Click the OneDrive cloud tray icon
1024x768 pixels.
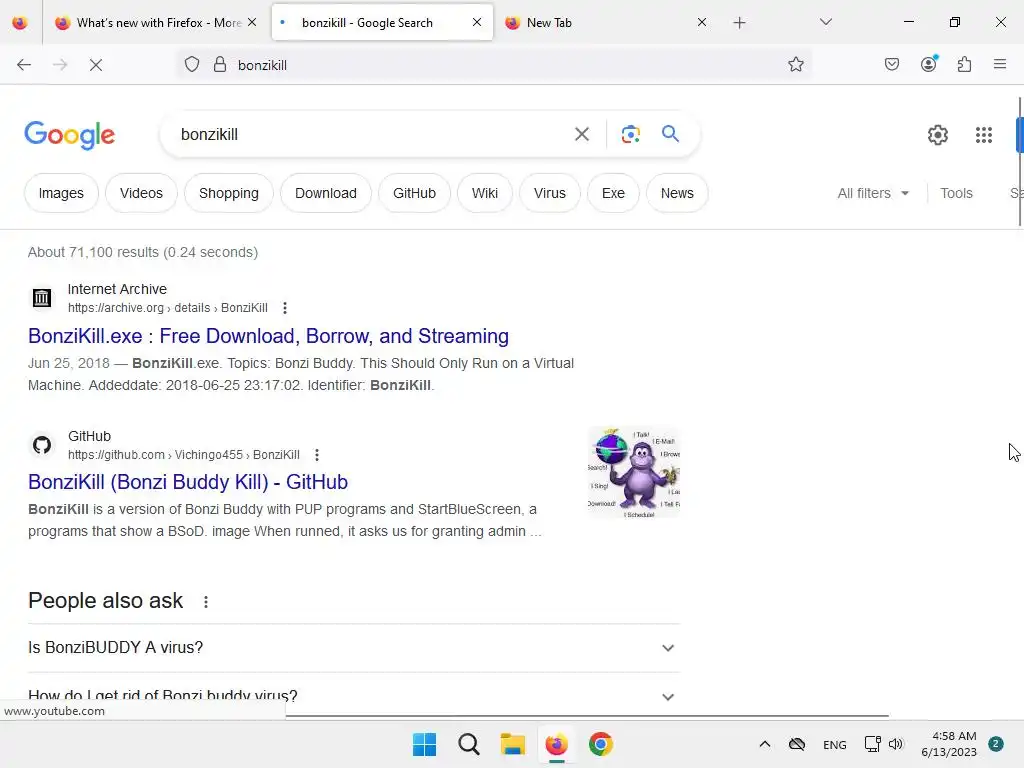[797, 744]
